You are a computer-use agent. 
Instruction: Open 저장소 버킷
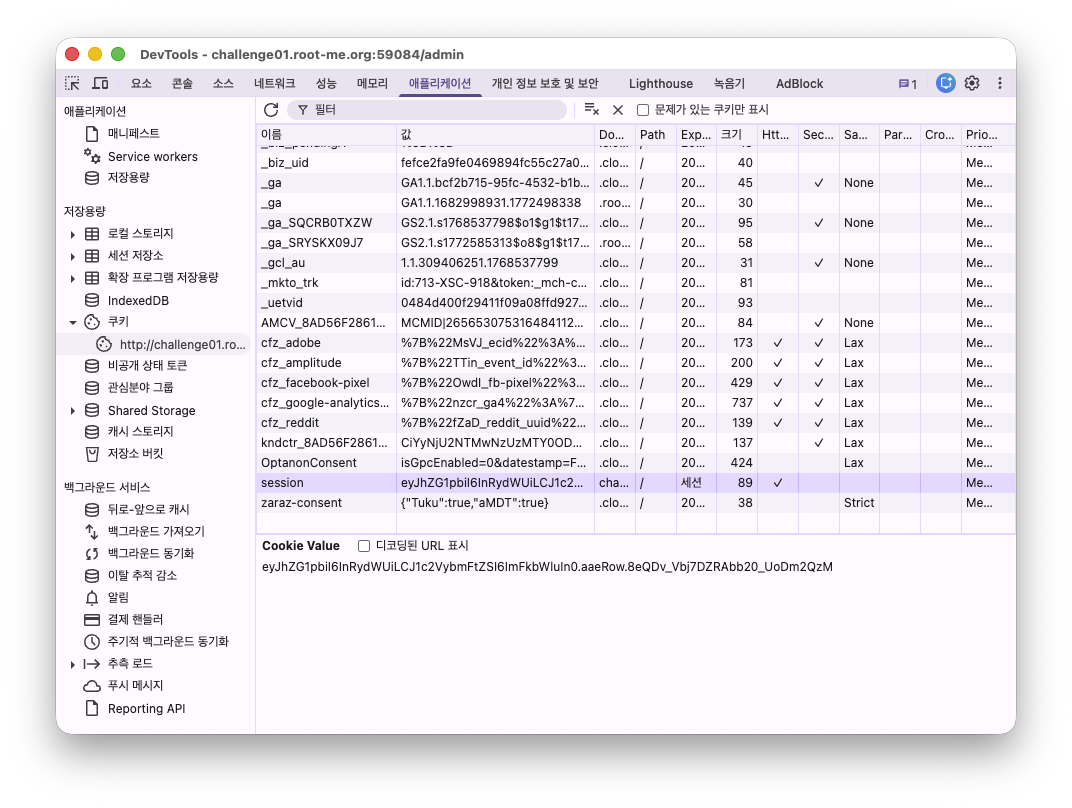pyautogui.click(x=135, y=453)
